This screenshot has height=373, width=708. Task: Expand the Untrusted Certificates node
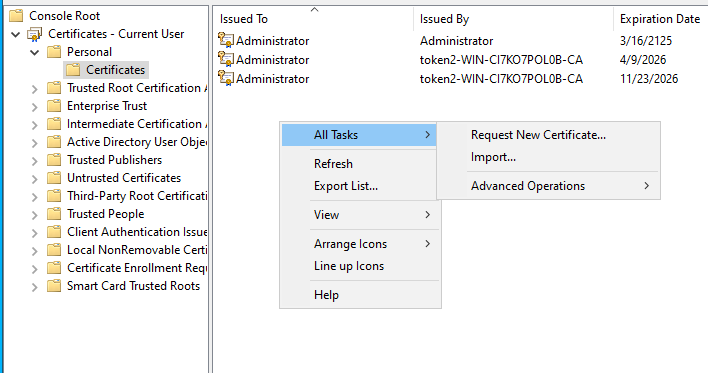[35, 179]
